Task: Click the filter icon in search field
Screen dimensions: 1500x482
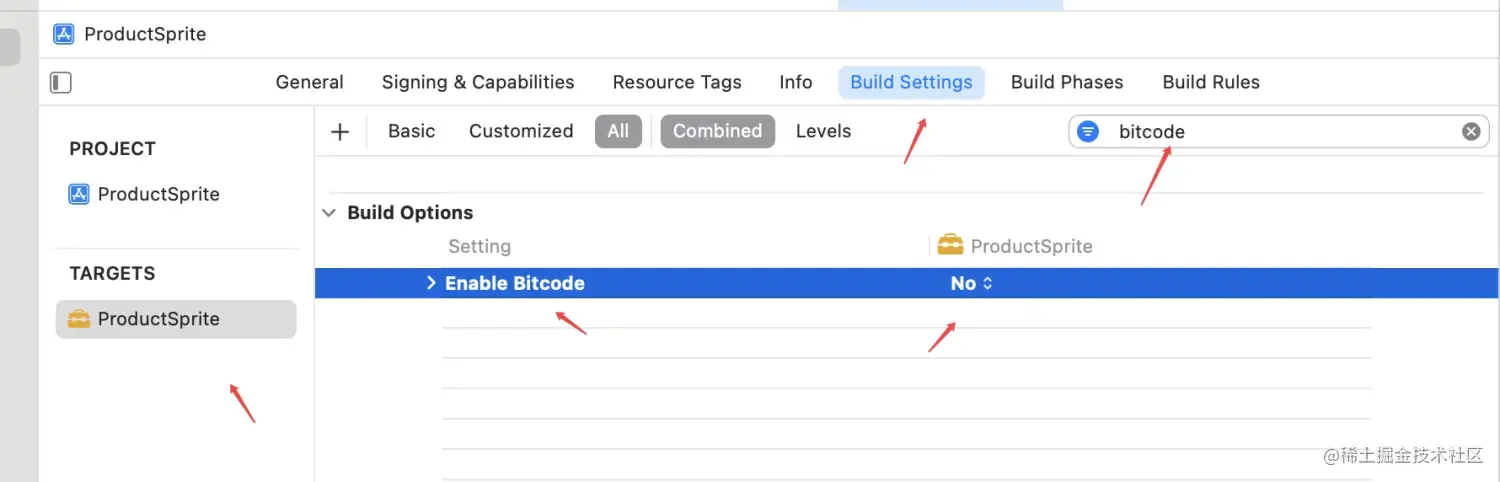Action: click(1088, 131)
